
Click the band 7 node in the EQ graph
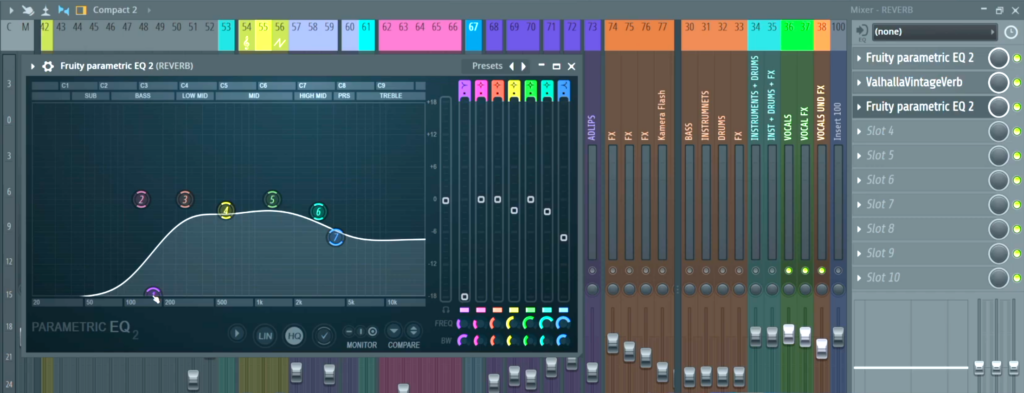[336, 238]
